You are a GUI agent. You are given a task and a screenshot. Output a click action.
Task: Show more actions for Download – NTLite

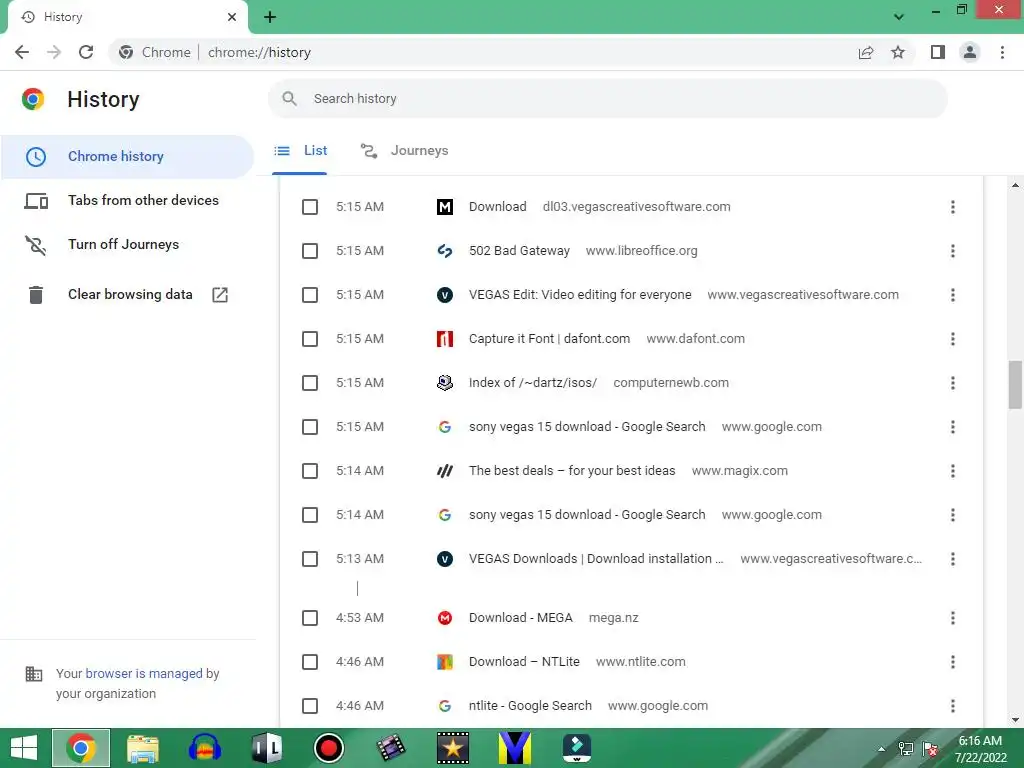click(x=953, y=662)
